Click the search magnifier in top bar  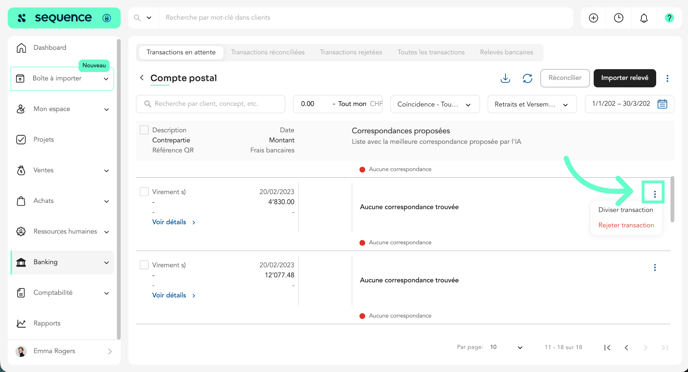click(x=137, y=18)
